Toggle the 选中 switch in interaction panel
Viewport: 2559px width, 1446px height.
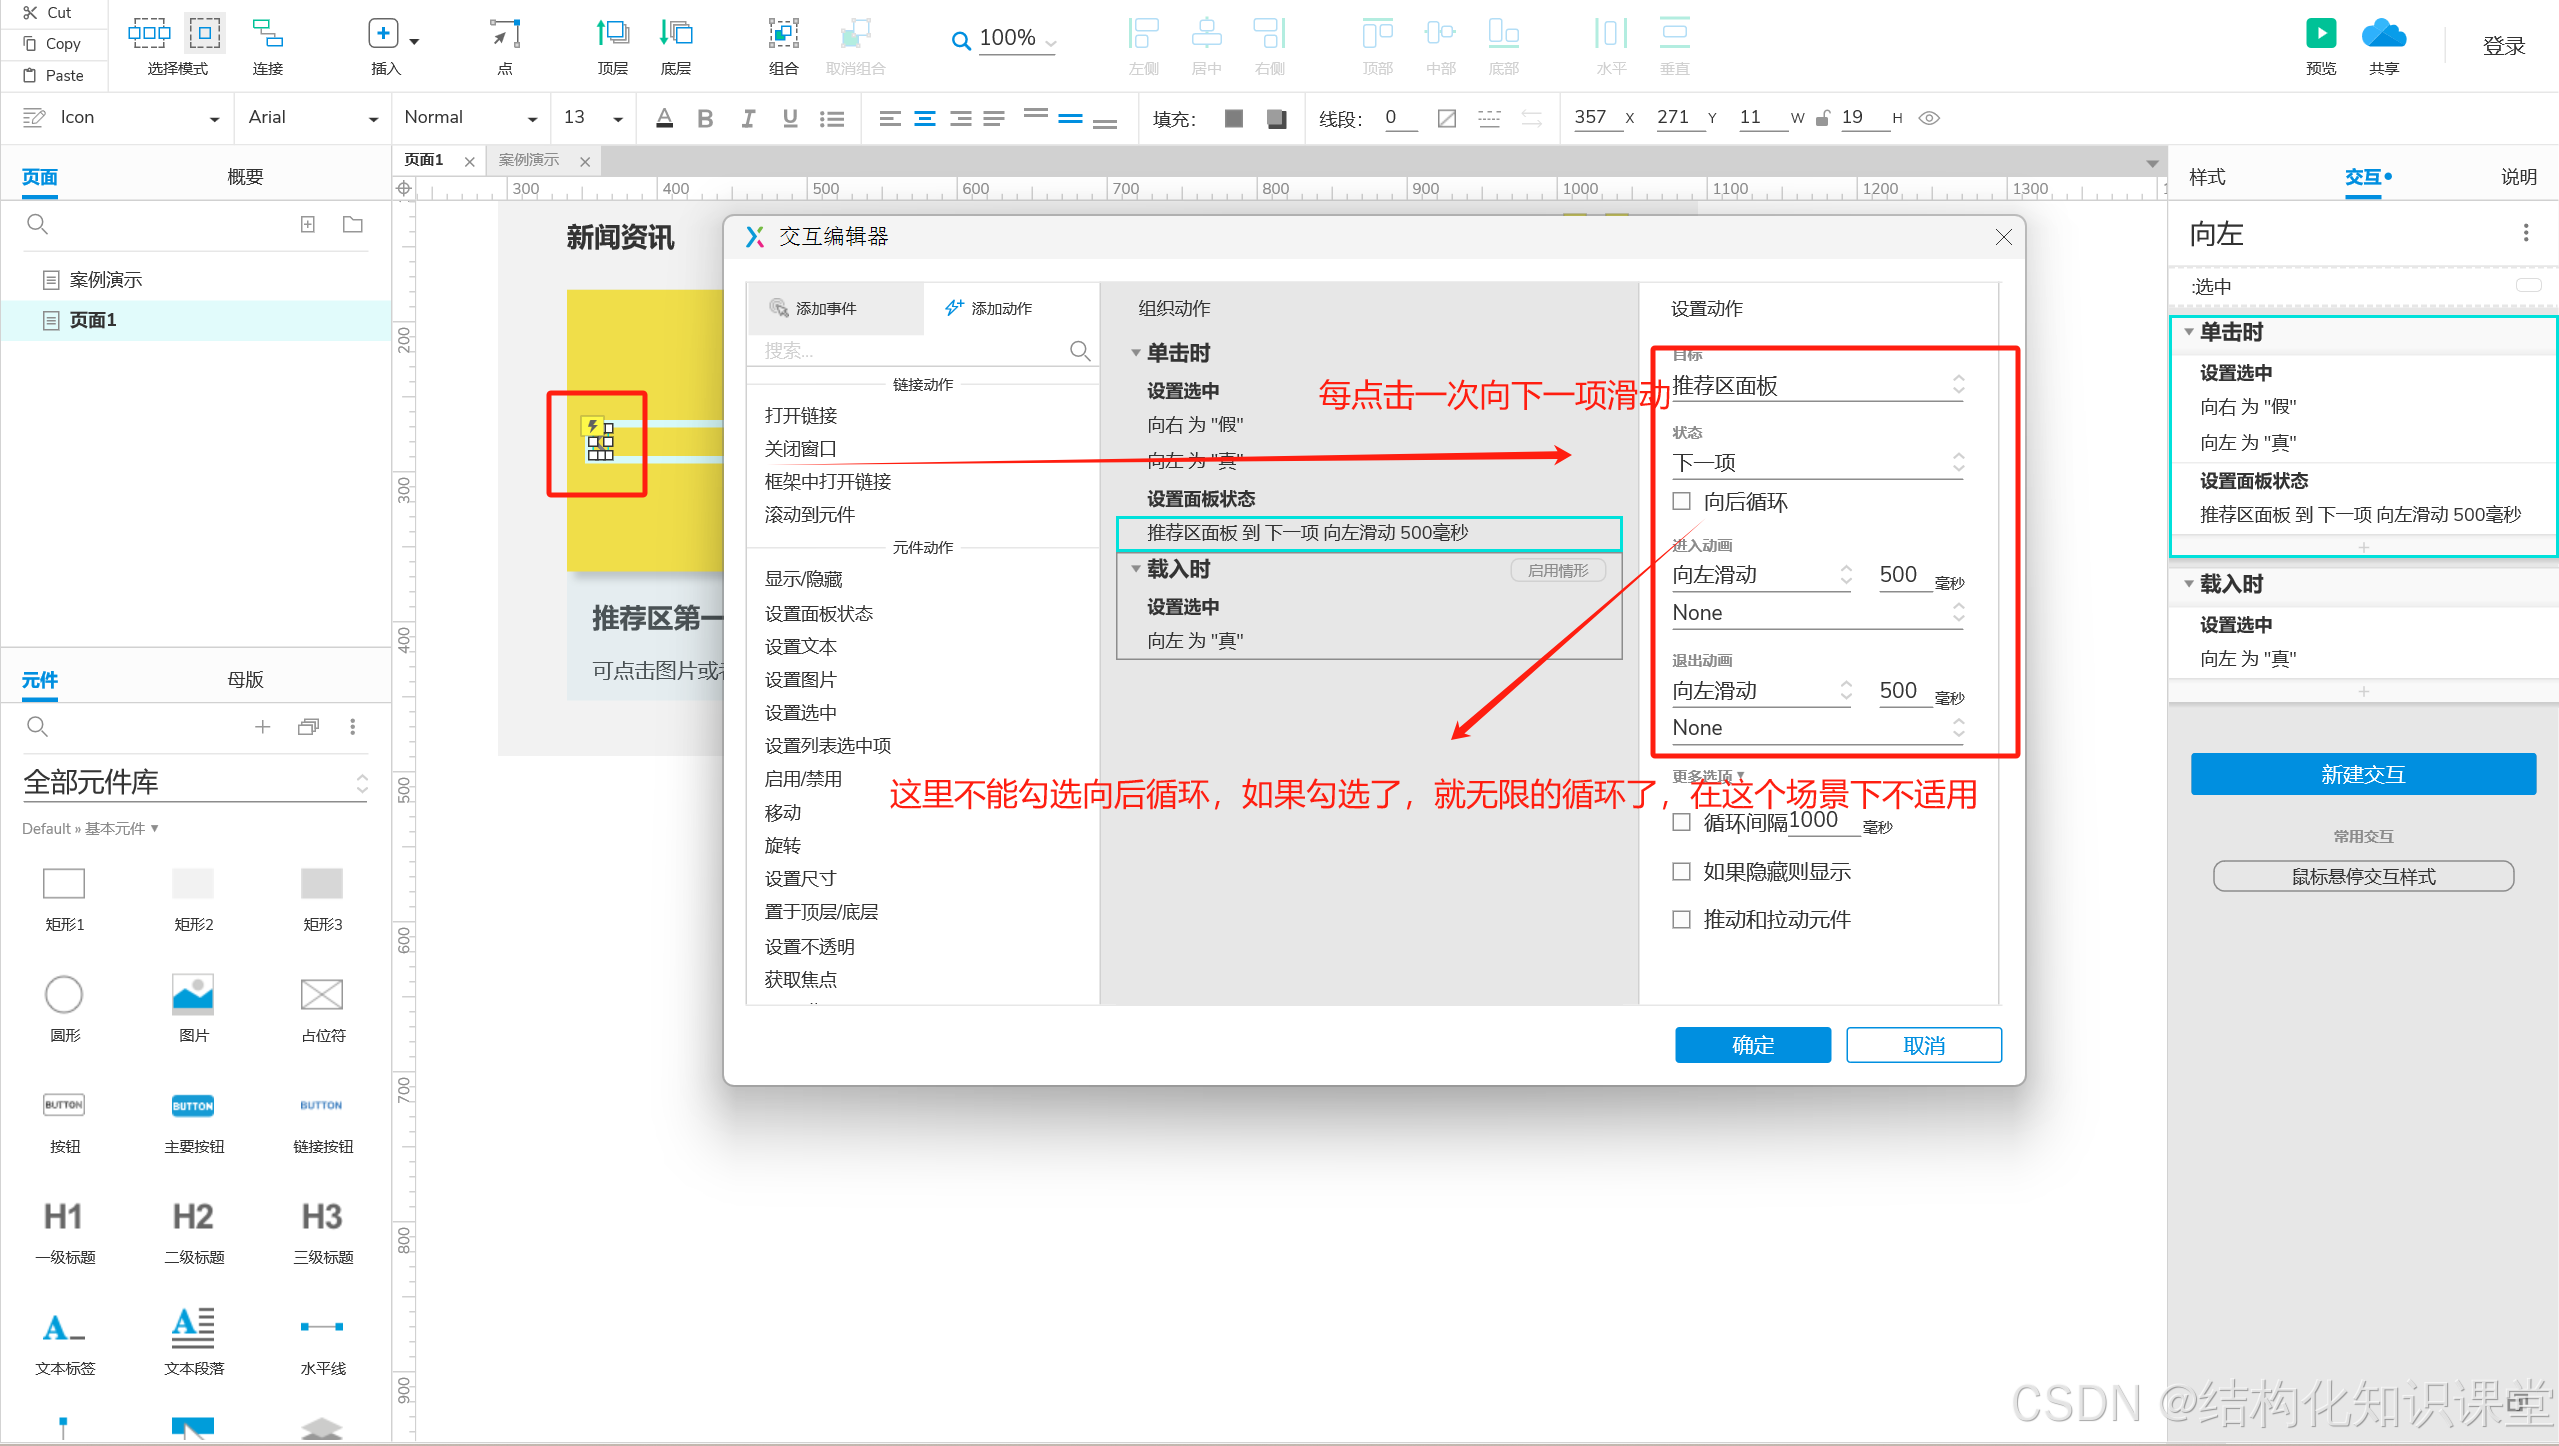[x=2529, y=286]
